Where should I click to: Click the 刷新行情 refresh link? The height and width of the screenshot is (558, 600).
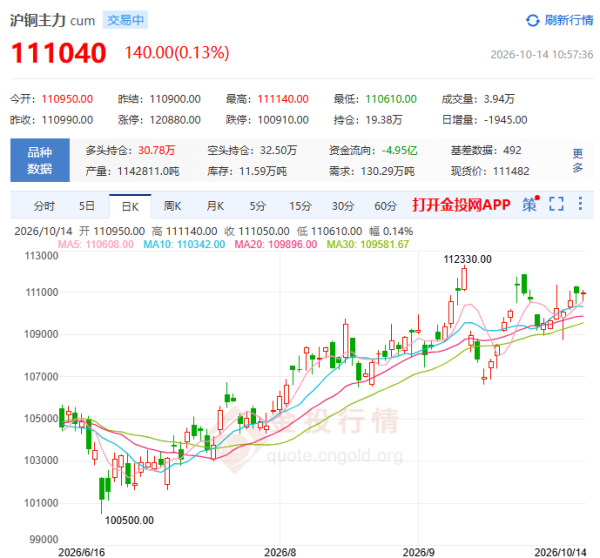[x=568, y=20]
